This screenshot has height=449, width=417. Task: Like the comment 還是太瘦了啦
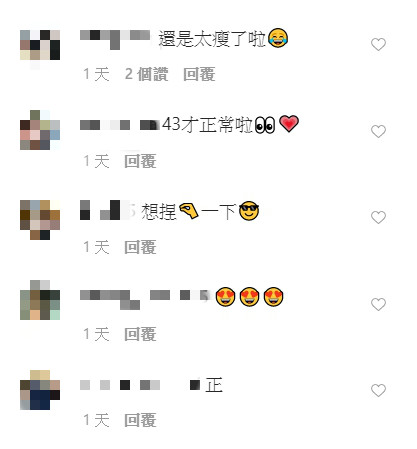pos(378,44)
